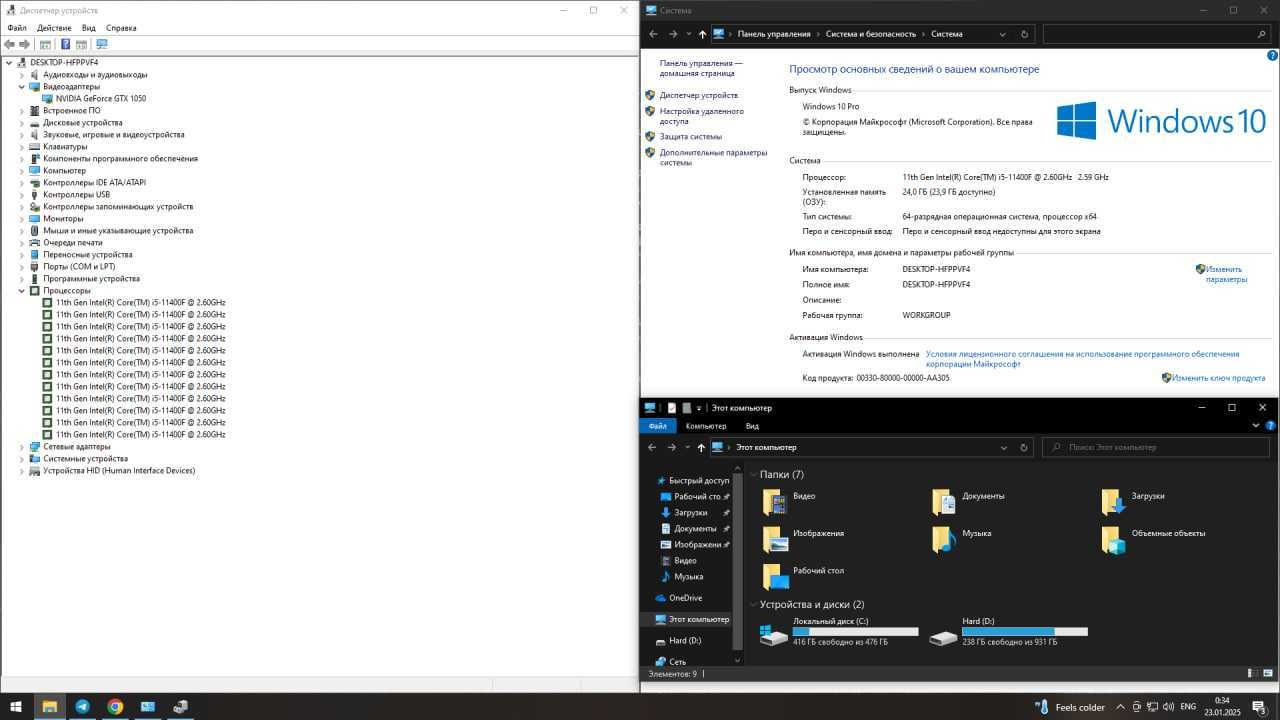The width and height of the screenshot is (1280, 720).
Task: Open the Документы folder in Папки
Action: pos(968,502)
